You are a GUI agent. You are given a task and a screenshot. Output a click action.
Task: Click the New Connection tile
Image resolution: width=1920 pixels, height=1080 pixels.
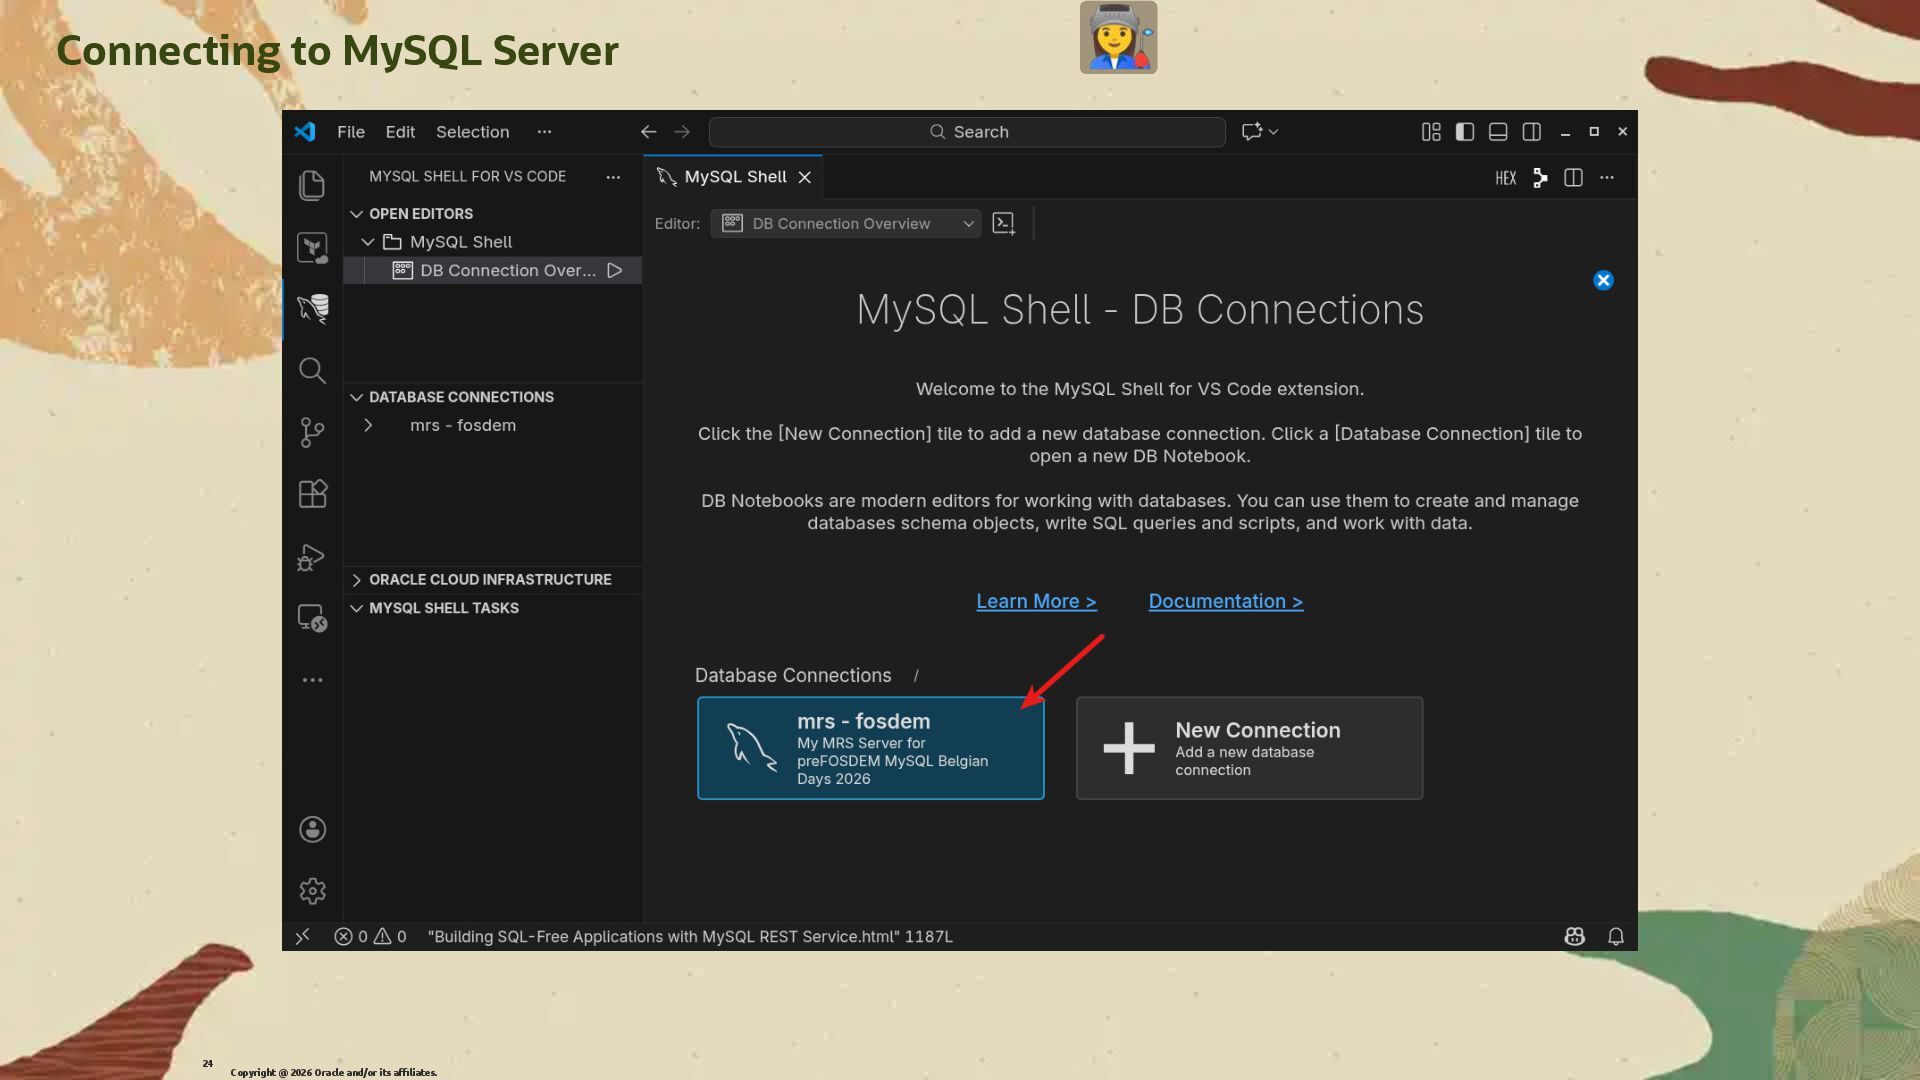pyautogui.click(x=1249, y=748)
